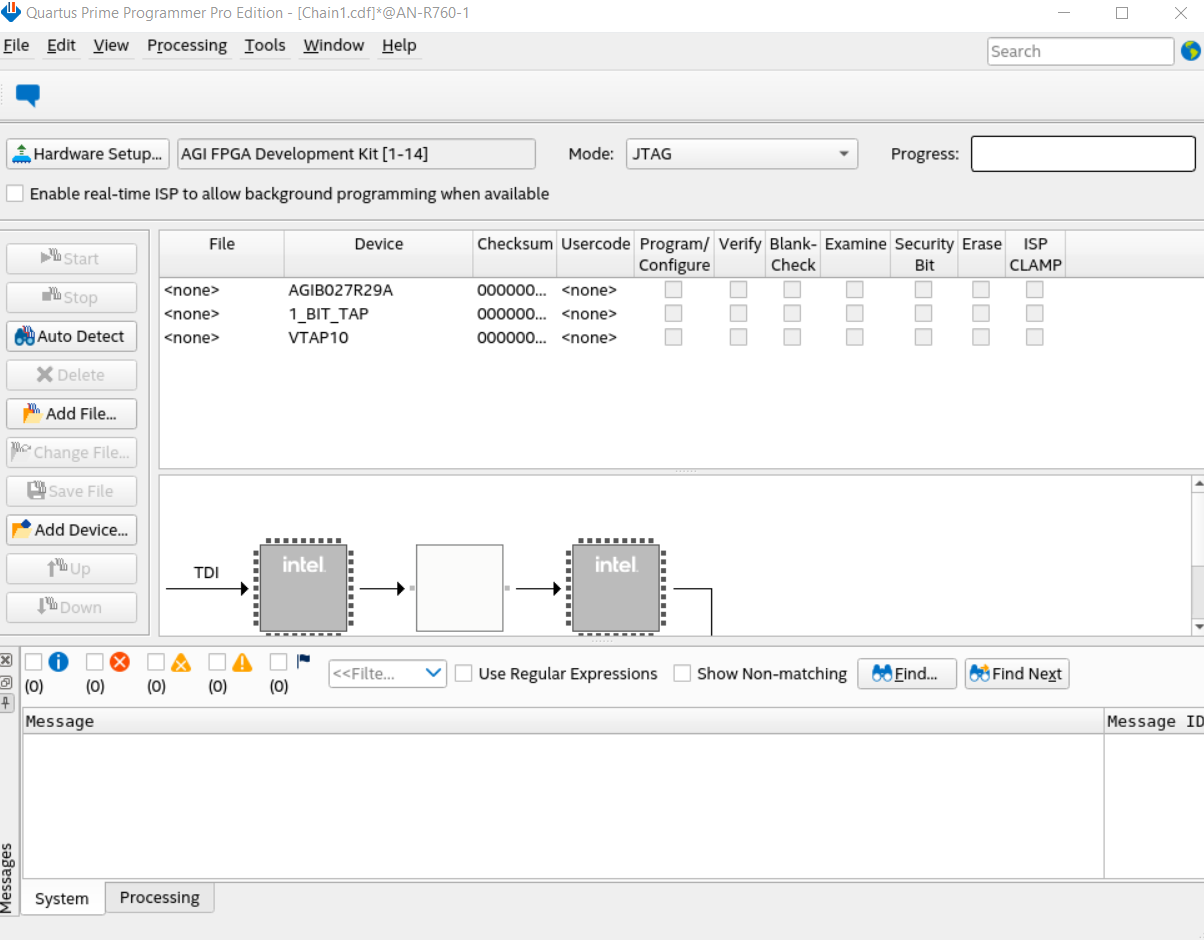1204x940 pixels.
Task: Click the Add File button
Action: [x=72, y=414]
